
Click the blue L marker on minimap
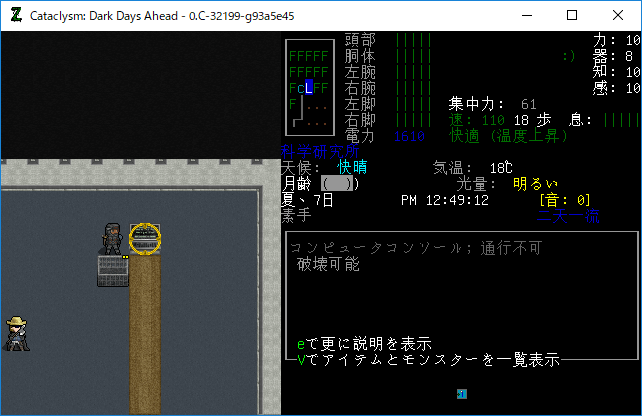310,87
